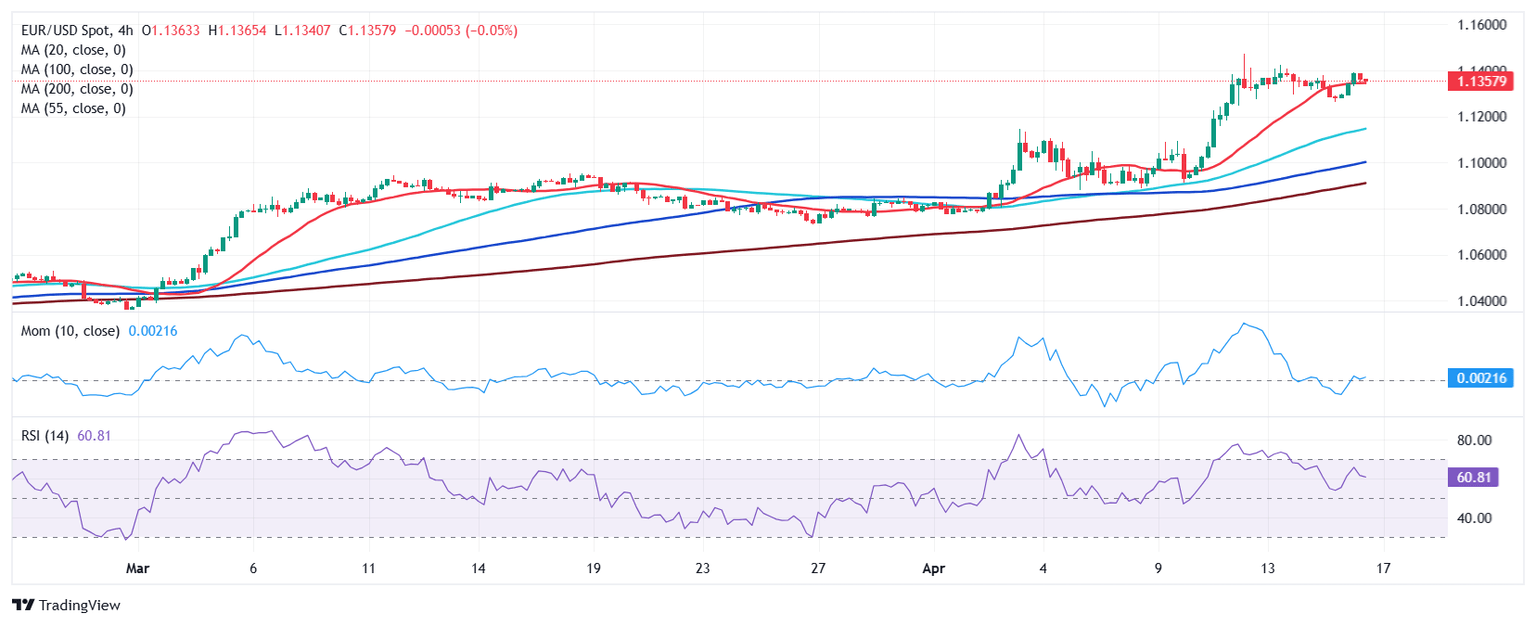The image size is (1536, 625).
Task: Select the EUR/USD Spot 4h chart title
Action: click(x=78, y=31)
